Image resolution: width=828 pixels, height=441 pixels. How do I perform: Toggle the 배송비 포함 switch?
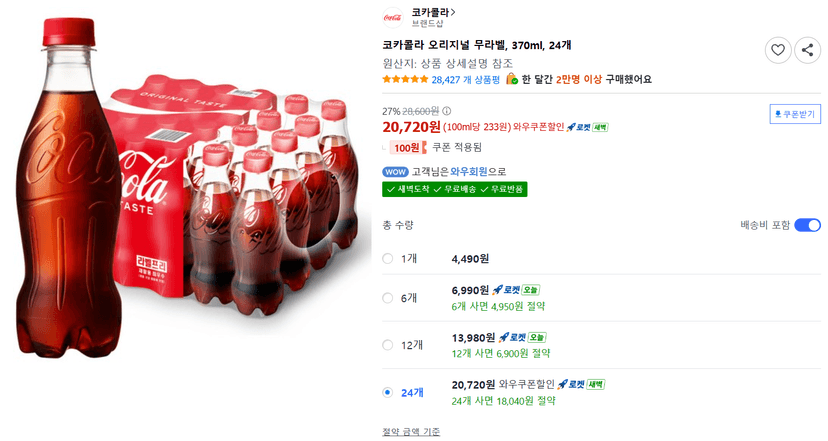(807, 225)
